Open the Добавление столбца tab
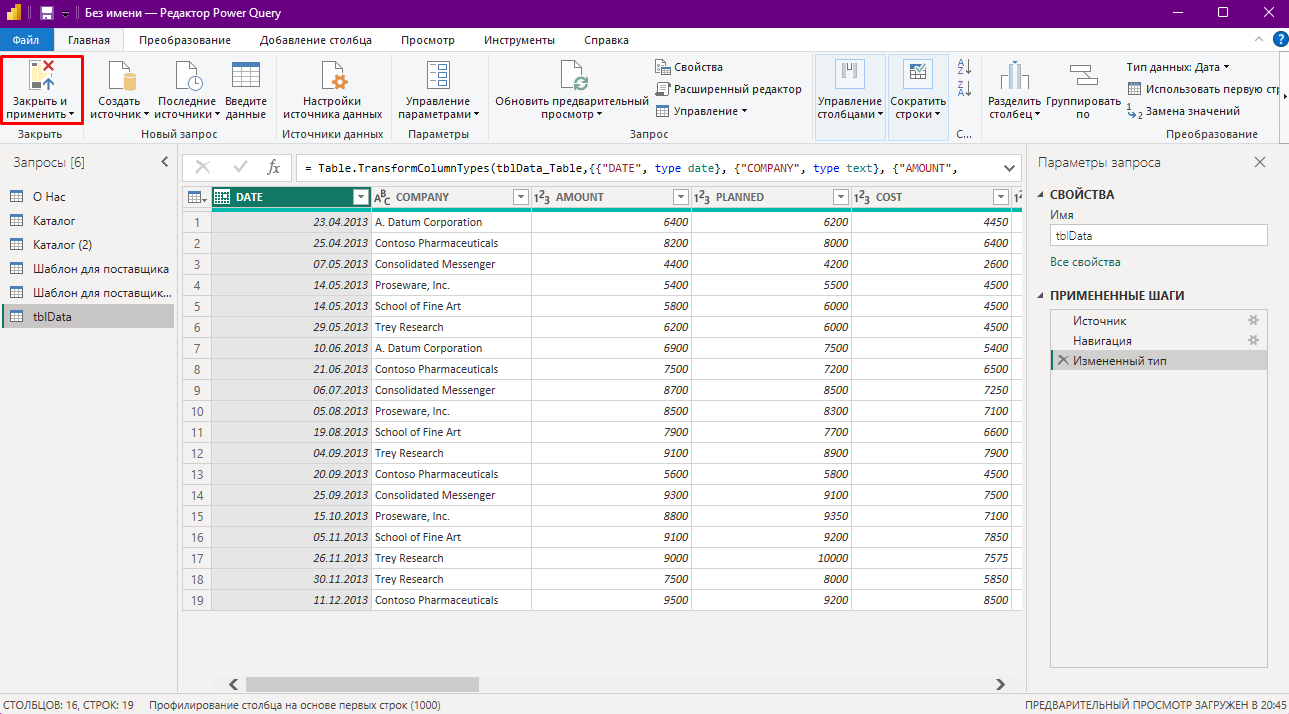The image size is (1289, 714). [x=315, y=40]
